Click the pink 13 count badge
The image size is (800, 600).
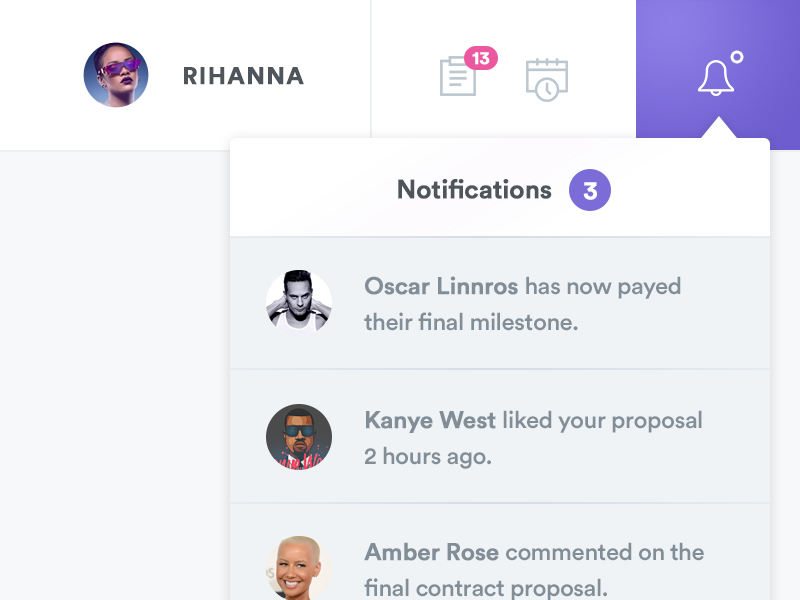[x=481, y=59]
